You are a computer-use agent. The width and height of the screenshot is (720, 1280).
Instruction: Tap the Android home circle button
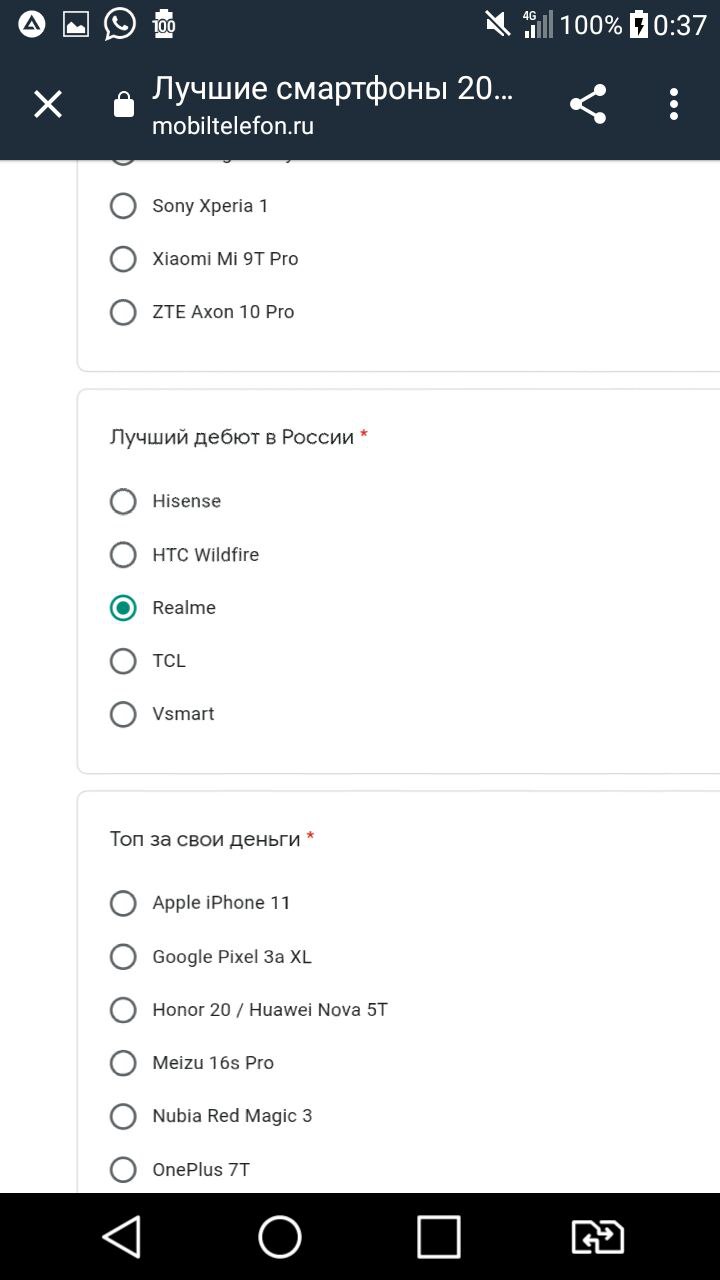pyautogui.click(x=280, y=1237)
